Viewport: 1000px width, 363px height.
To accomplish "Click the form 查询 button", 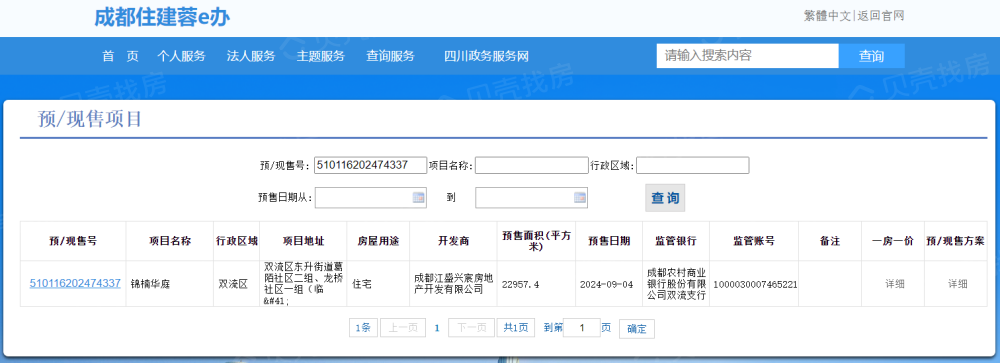I will coord(665,198).
